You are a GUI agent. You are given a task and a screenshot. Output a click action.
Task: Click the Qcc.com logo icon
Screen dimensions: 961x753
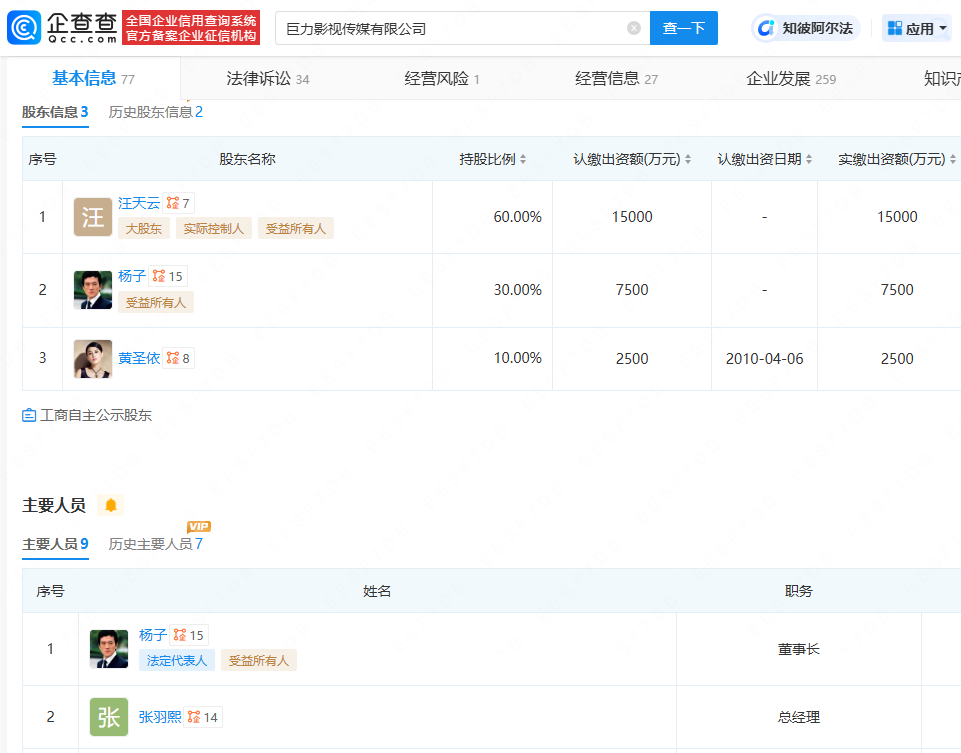click(x=24, y=28)
